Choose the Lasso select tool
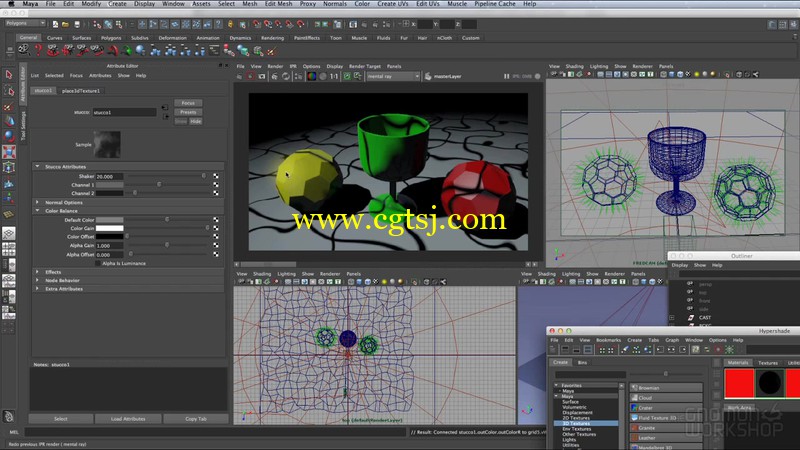 pos(9,90)
